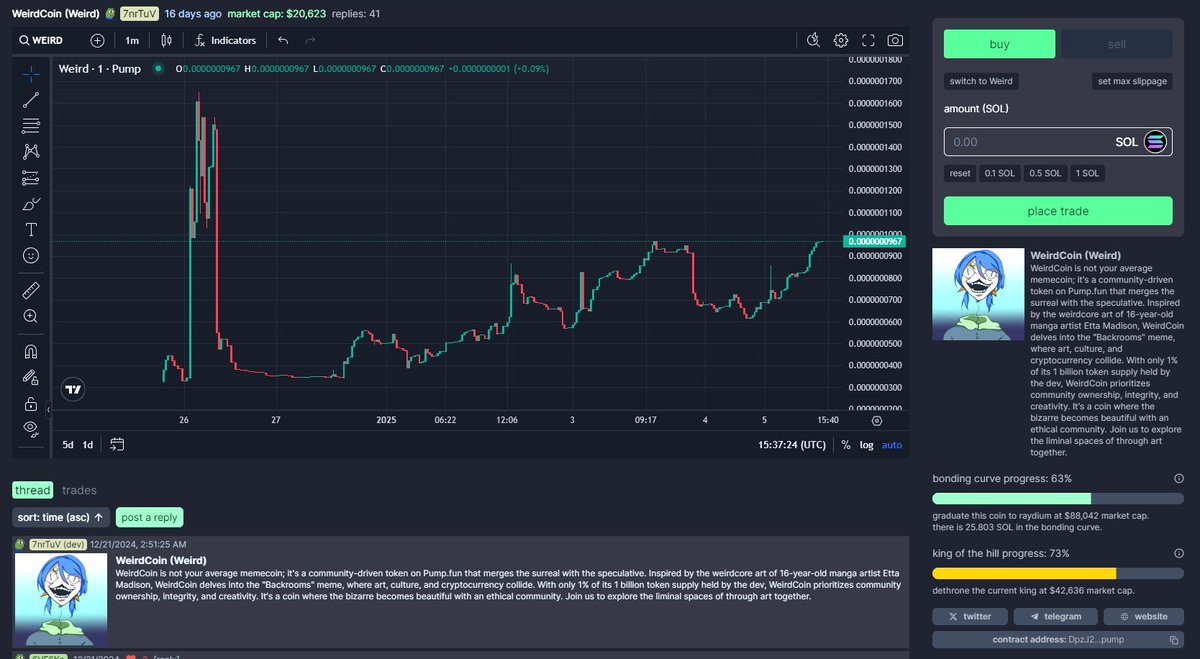Toggle lock all drawings
Viewport: 1200px width, 659px height.
(x=31, y=404)
